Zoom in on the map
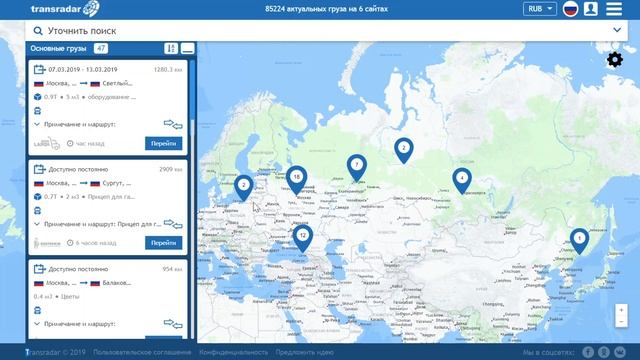The height and width of the screenshot is (360, 640). pos(621,310)
